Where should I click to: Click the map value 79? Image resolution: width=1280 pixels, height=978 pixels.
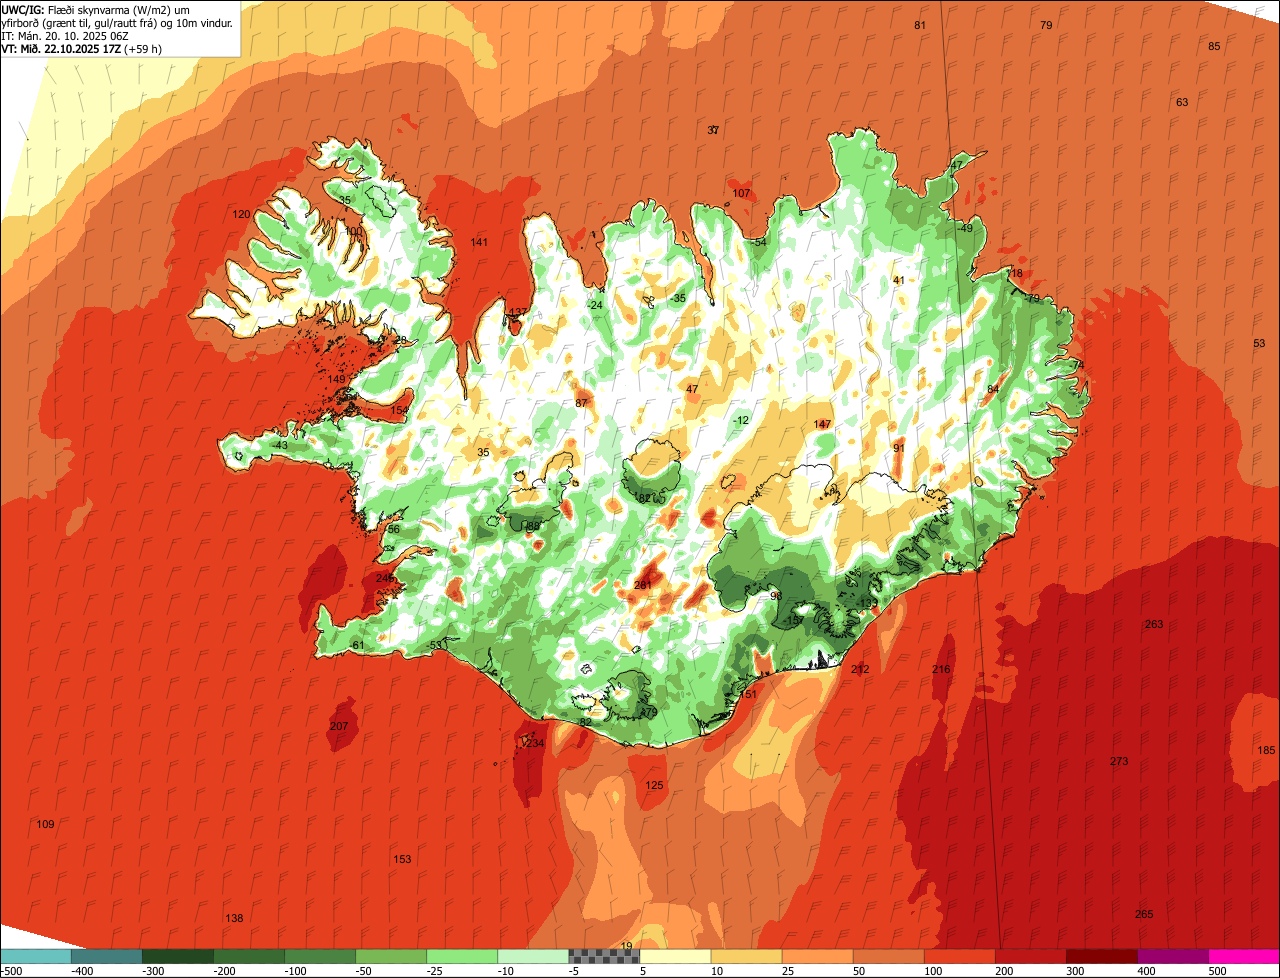click(x=1046, y=24)
